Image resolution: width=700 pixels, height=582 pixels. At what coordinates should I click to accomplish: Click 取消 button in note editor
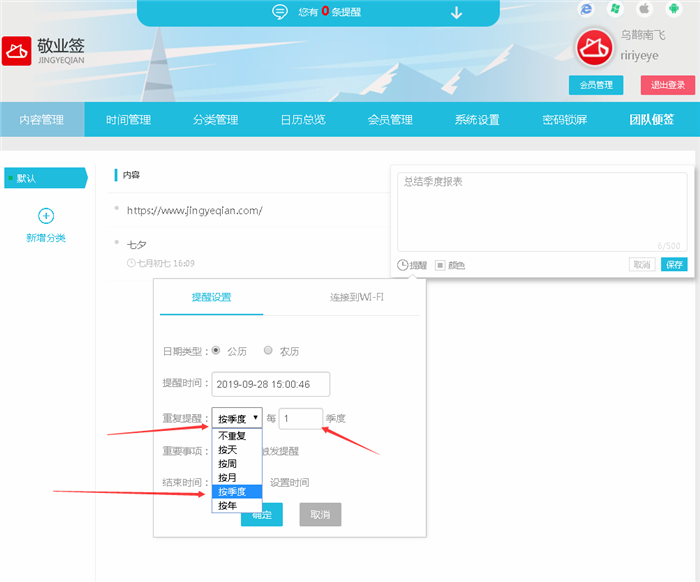[x=642, y=265]
